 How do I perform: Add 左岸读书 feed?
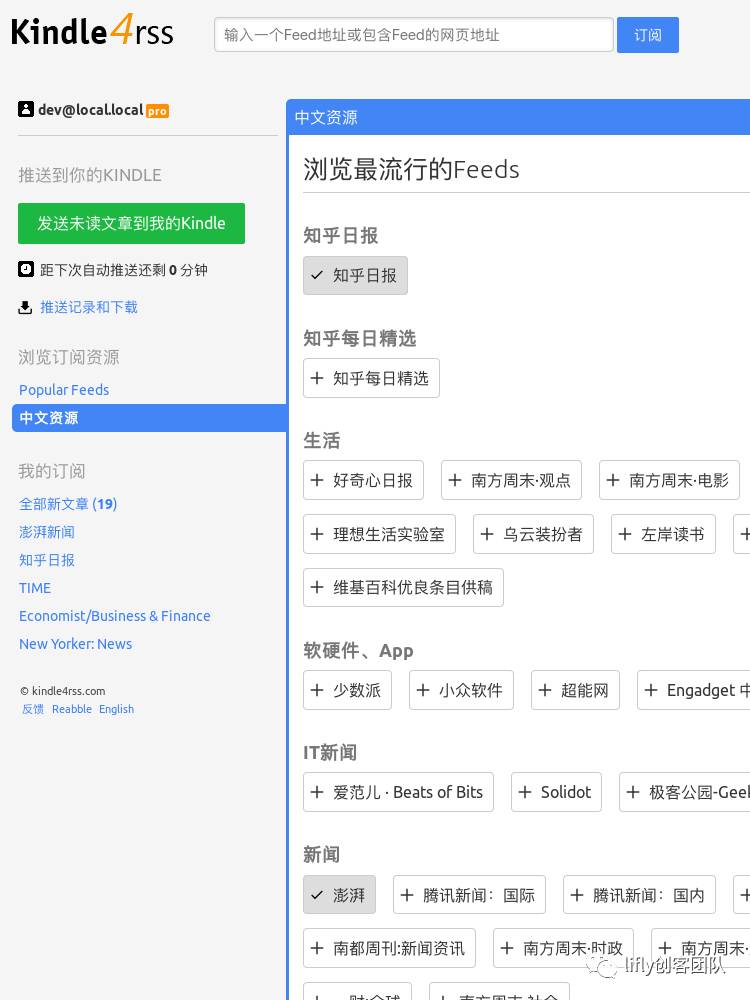(663, 534)
